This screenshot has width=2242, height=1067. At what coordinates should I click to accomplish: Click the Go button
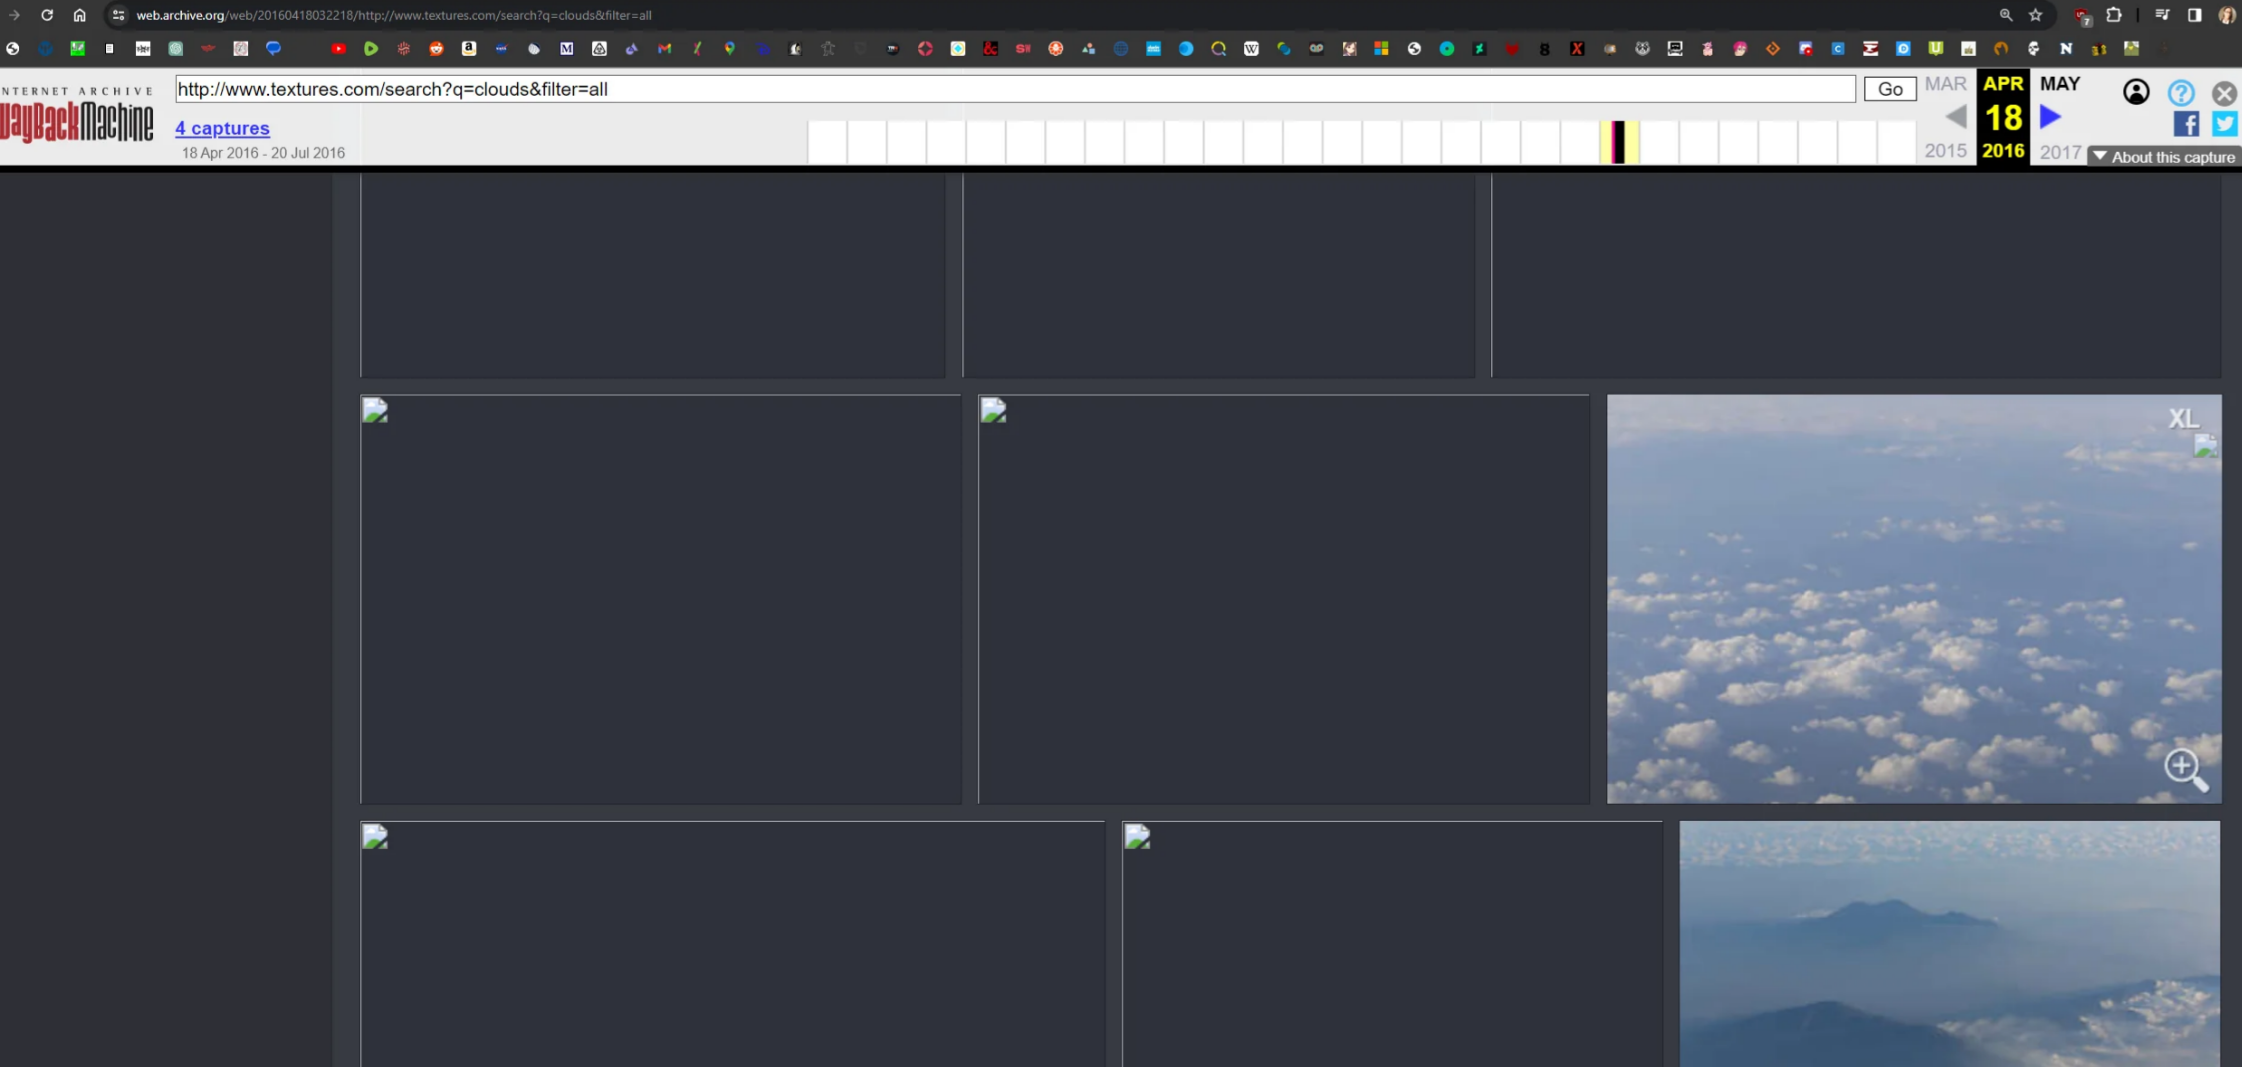[1890, 89]
